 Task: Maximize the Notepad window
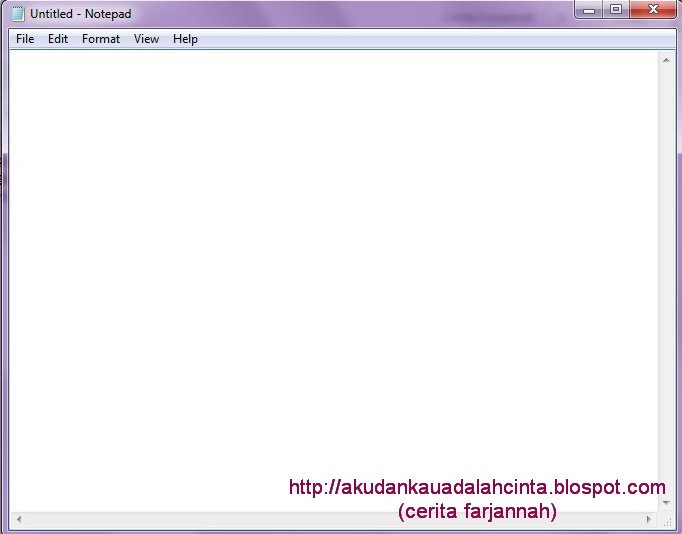[615, 9]
